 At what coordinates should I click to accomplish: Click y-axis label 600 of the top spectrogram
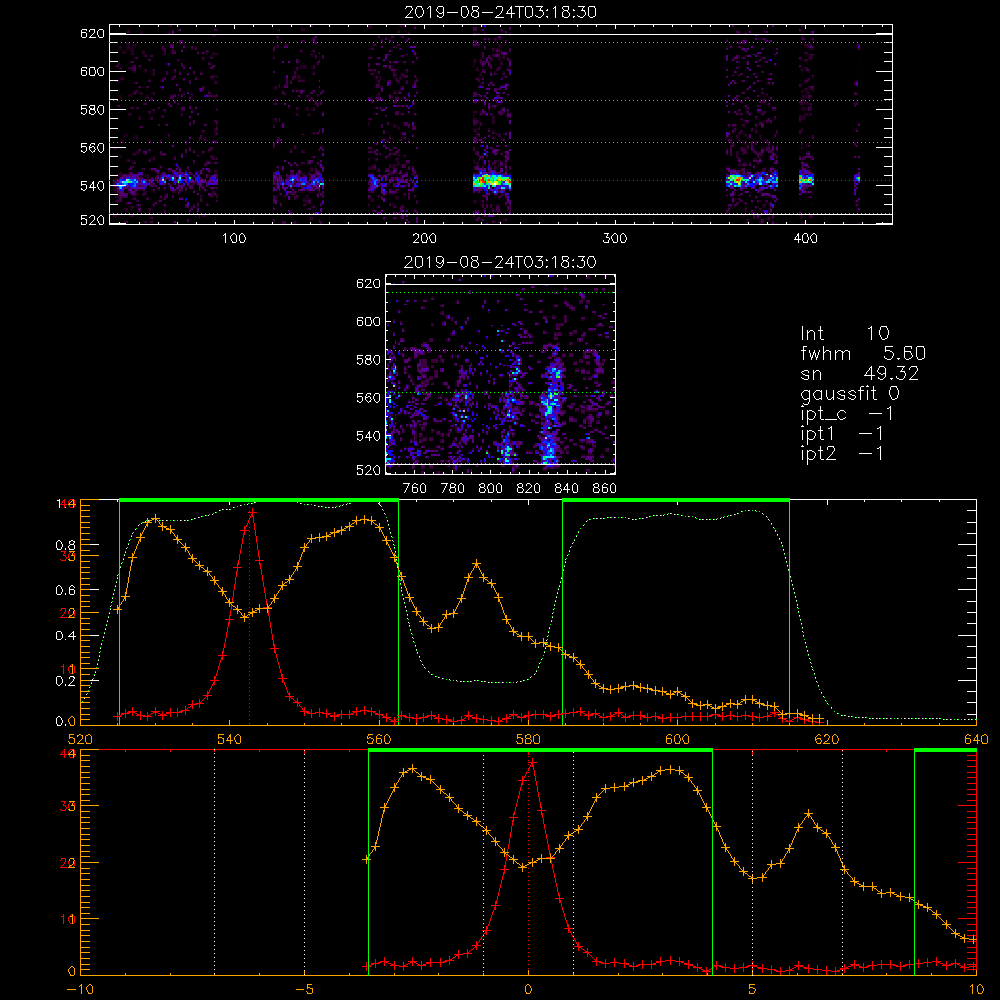[x=92, y=71]
